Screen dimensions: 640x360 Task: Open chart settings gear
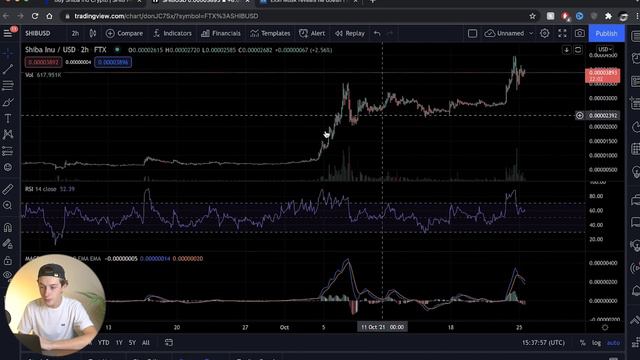[x=544, y=33]
